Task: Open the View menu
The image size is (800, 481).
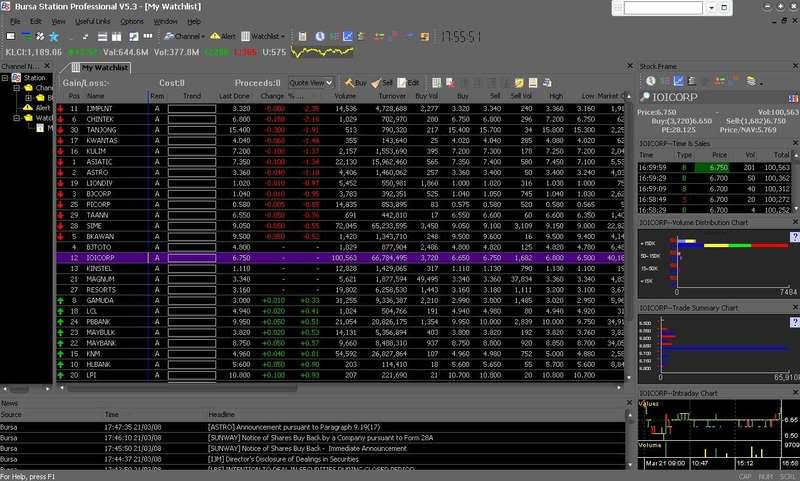Action: (x=58, y=21)
